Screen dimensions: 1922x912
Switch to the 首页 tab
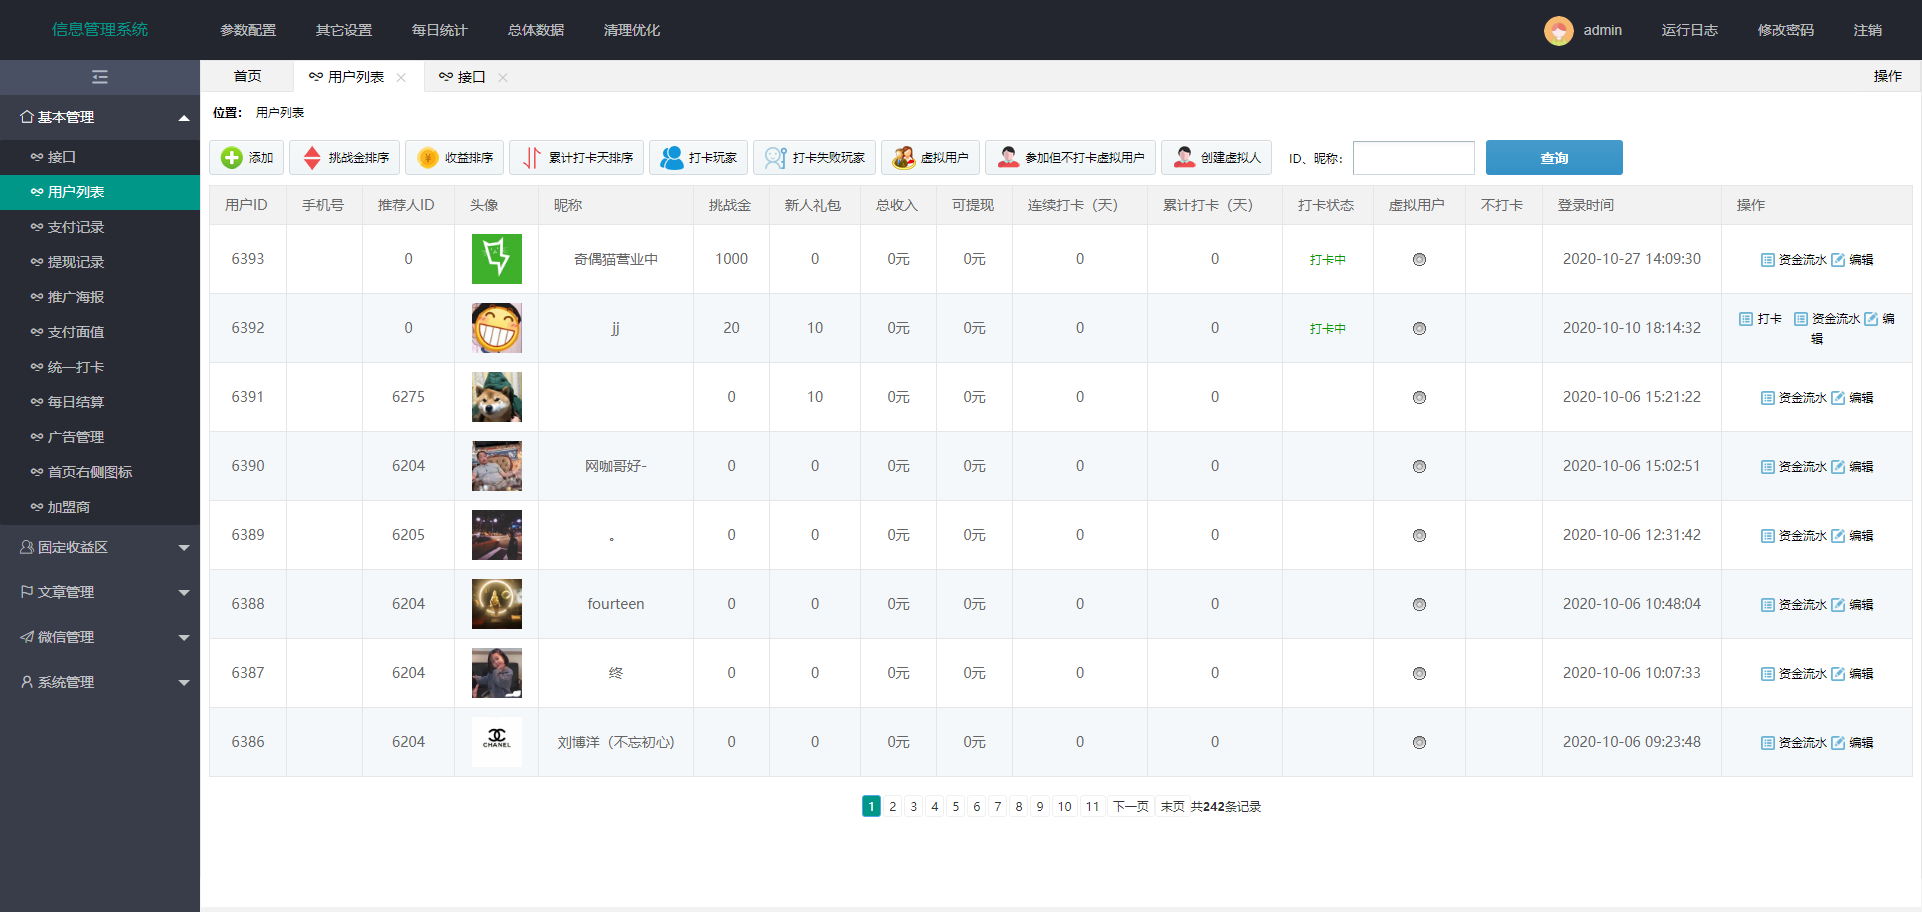247,76
